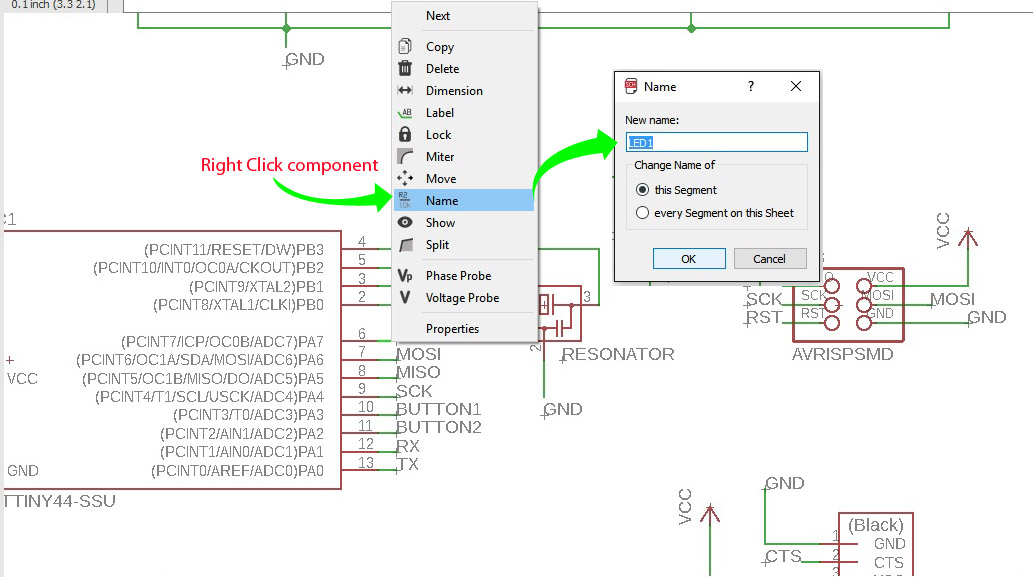Click the TTINY44-SSU chip label
The width and height of the screenshot is (1033, 577).
pos(60,501)
